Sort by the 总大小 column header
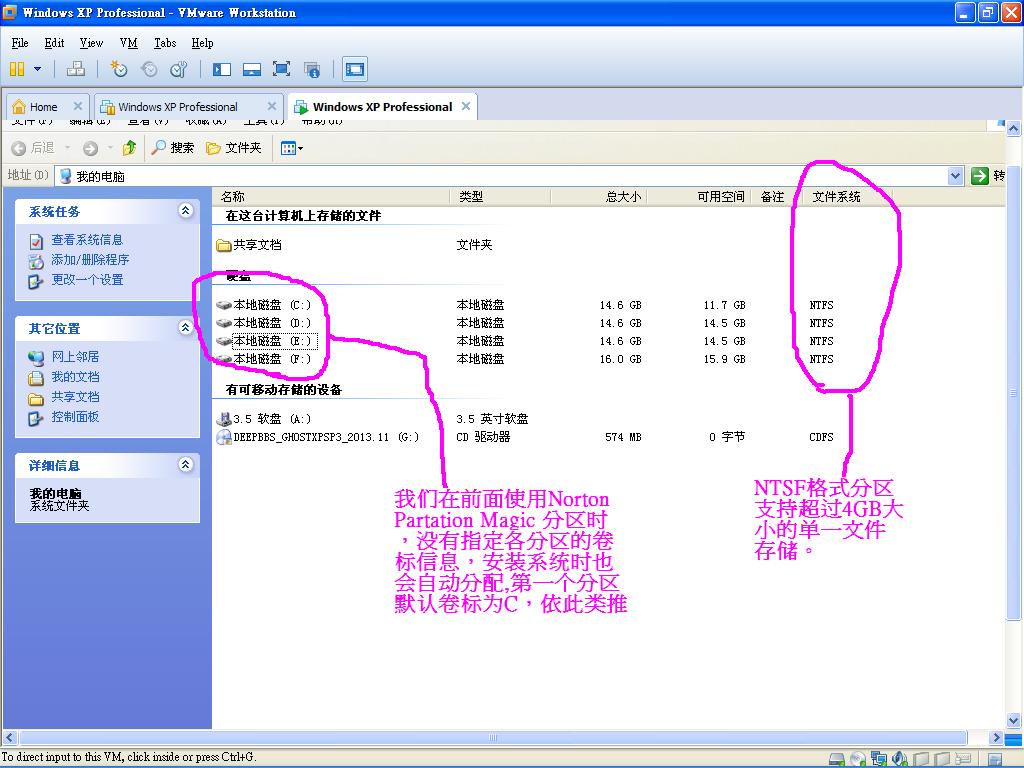This screenshot has height=768, width=1024. point(598,197)
